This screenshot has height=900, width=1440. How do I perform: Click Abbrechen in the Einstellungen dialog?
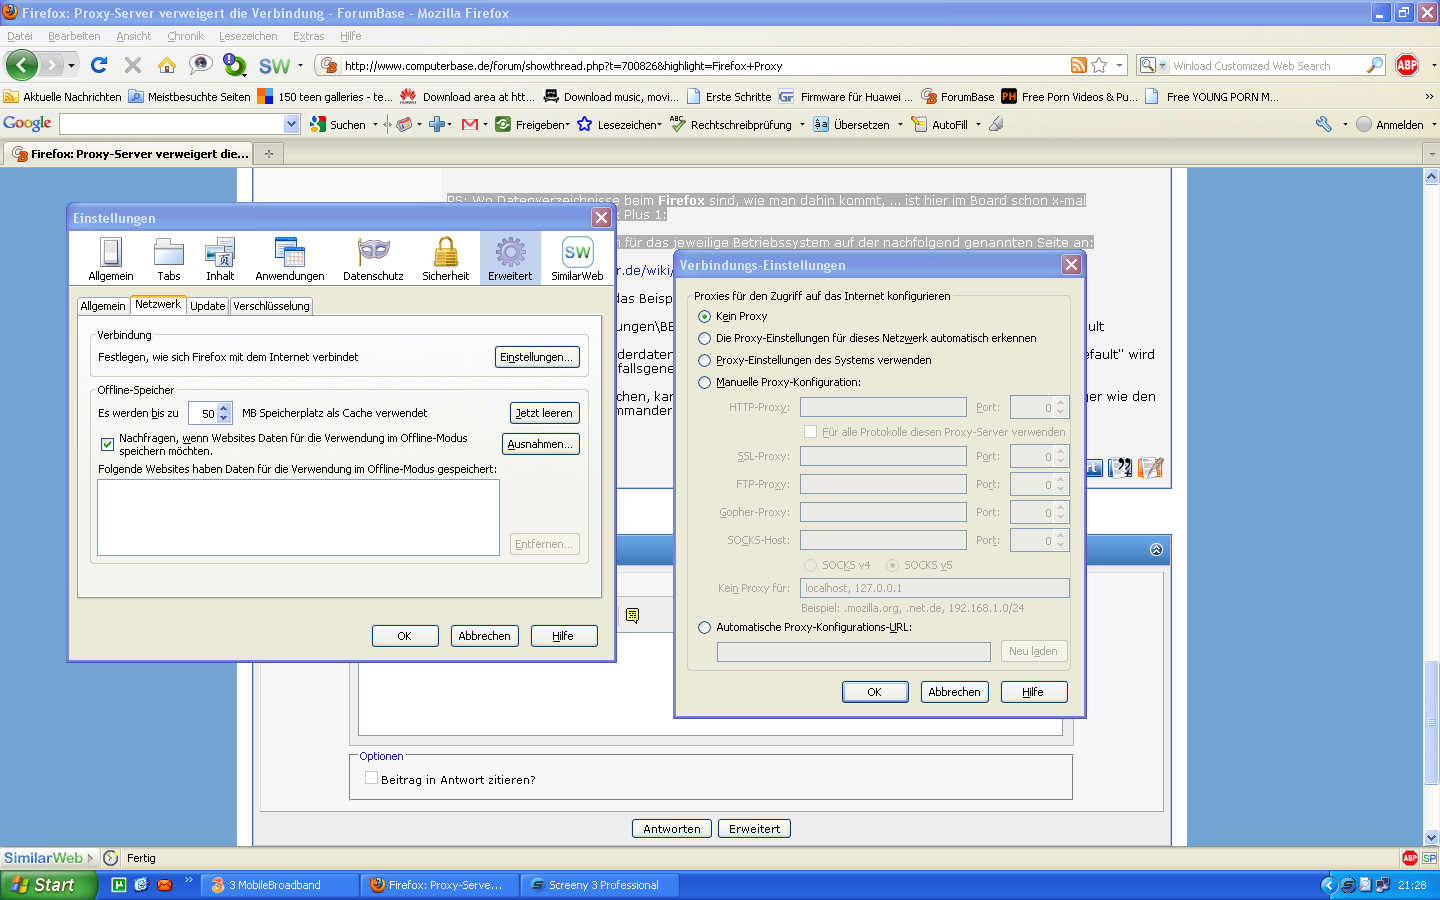(484, 636)
